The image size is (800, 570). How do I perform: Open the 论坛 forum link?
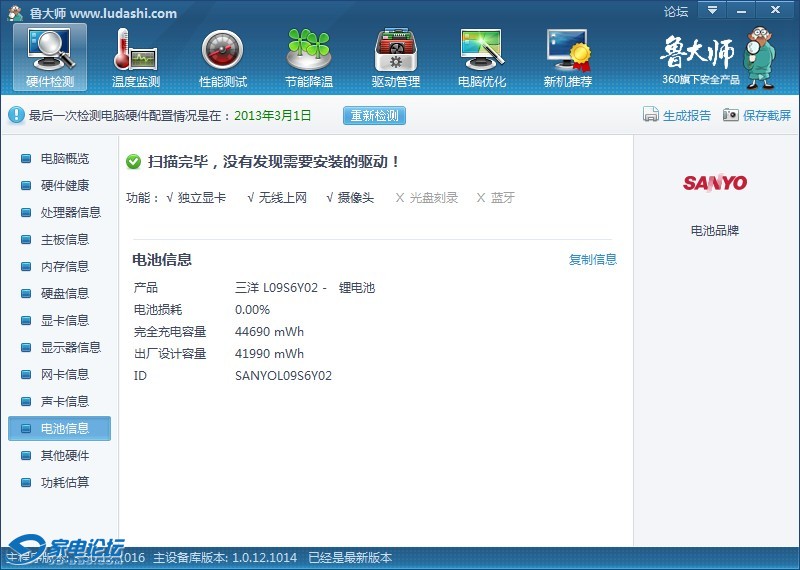(x=676, y=12)
